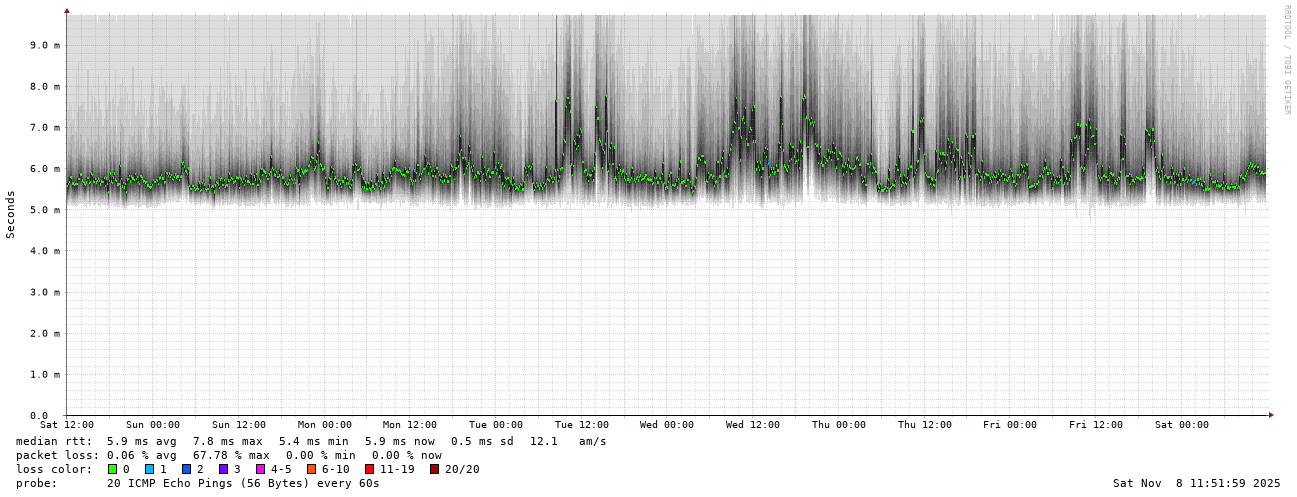Choose the bright red legend square
This screenshot has height=497, width=1297.
(369, 469)
